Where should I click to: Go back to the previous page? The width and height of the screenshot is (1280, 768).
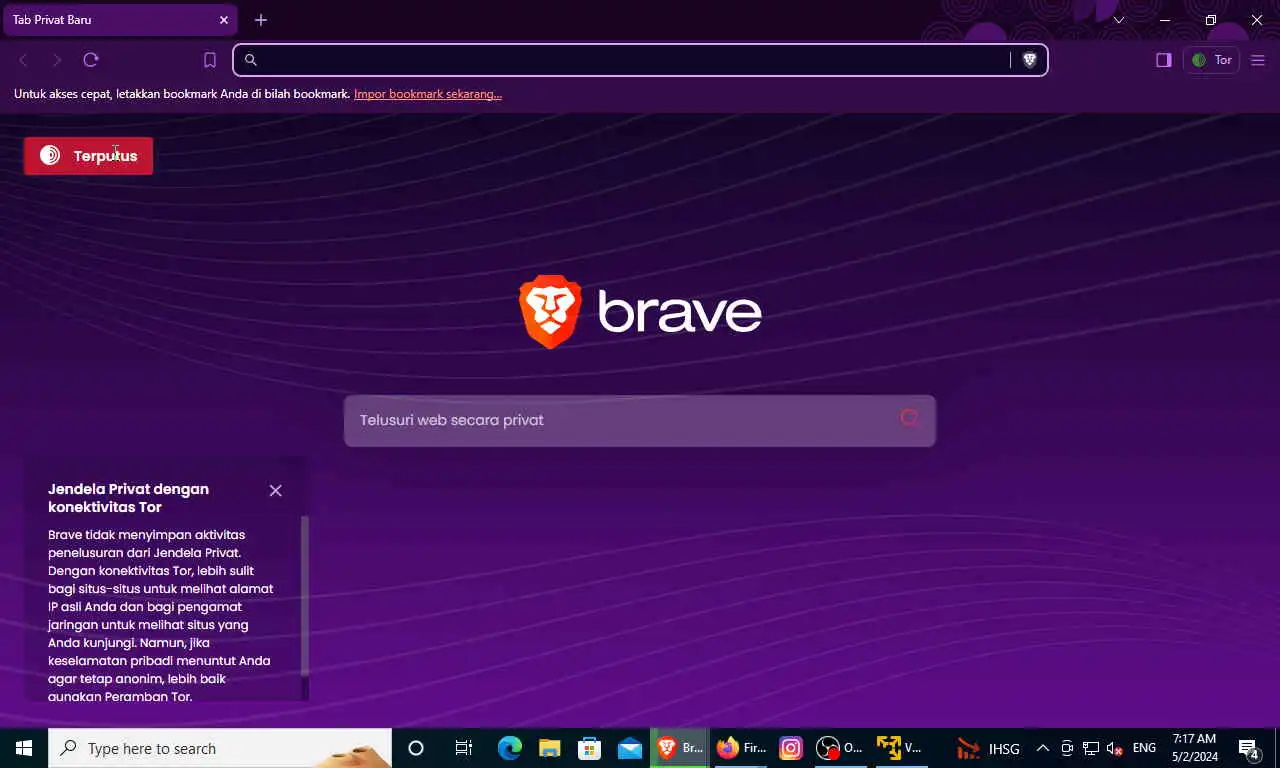tap(23, 60)
